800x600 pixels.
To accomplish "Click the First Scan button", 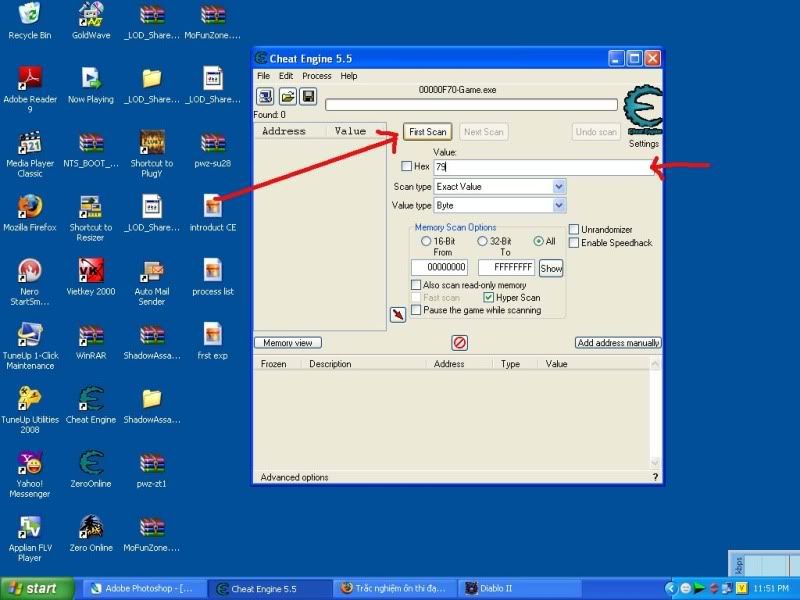I will [x=428, y=132].
